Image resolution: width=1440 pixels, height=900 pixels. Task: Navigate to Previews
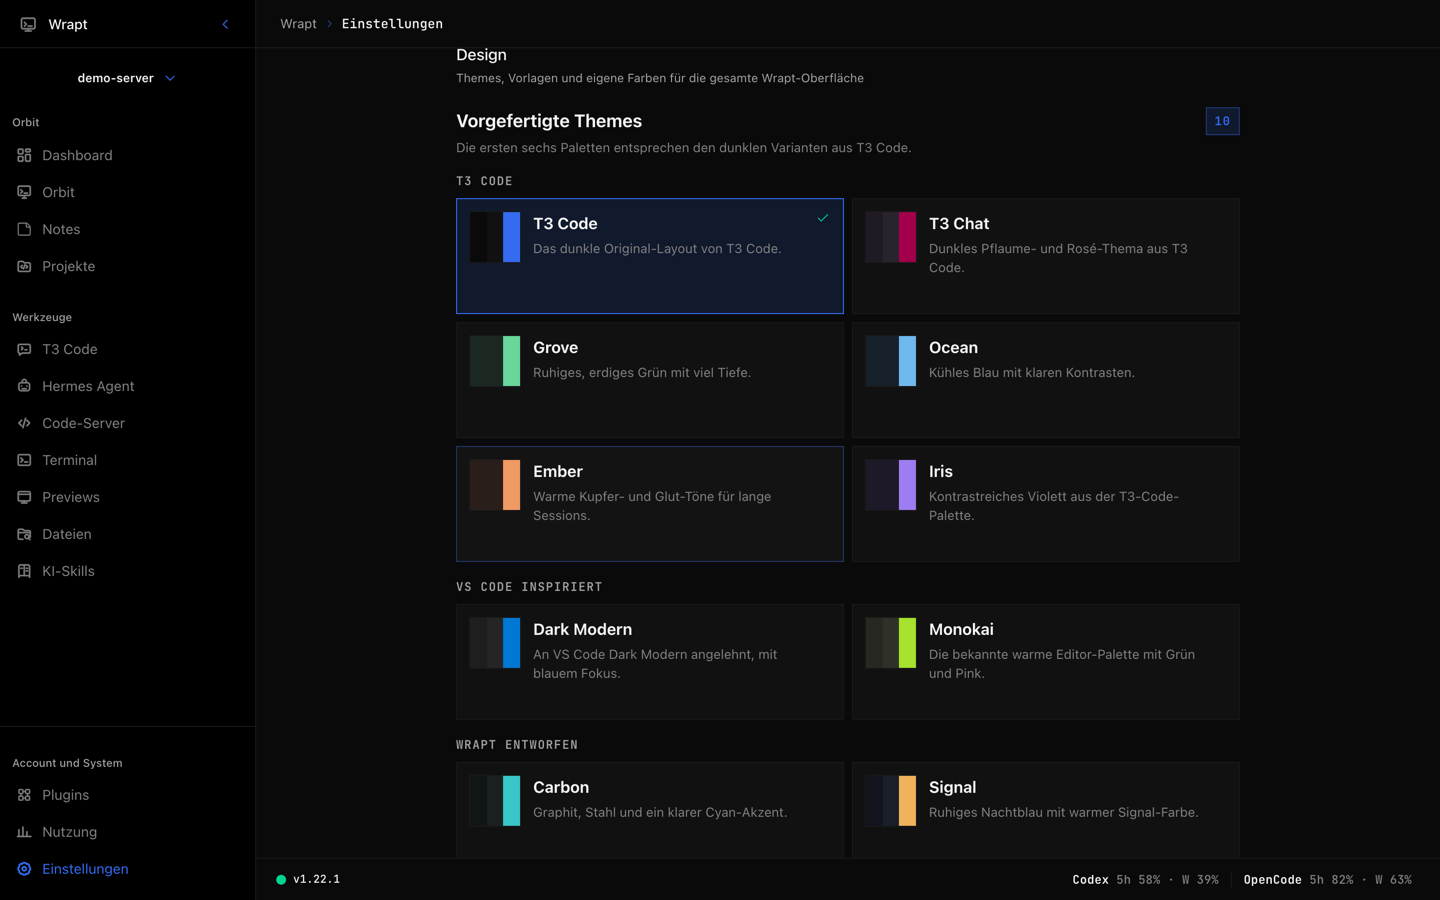pyautogui.click(x=127, y=497)
